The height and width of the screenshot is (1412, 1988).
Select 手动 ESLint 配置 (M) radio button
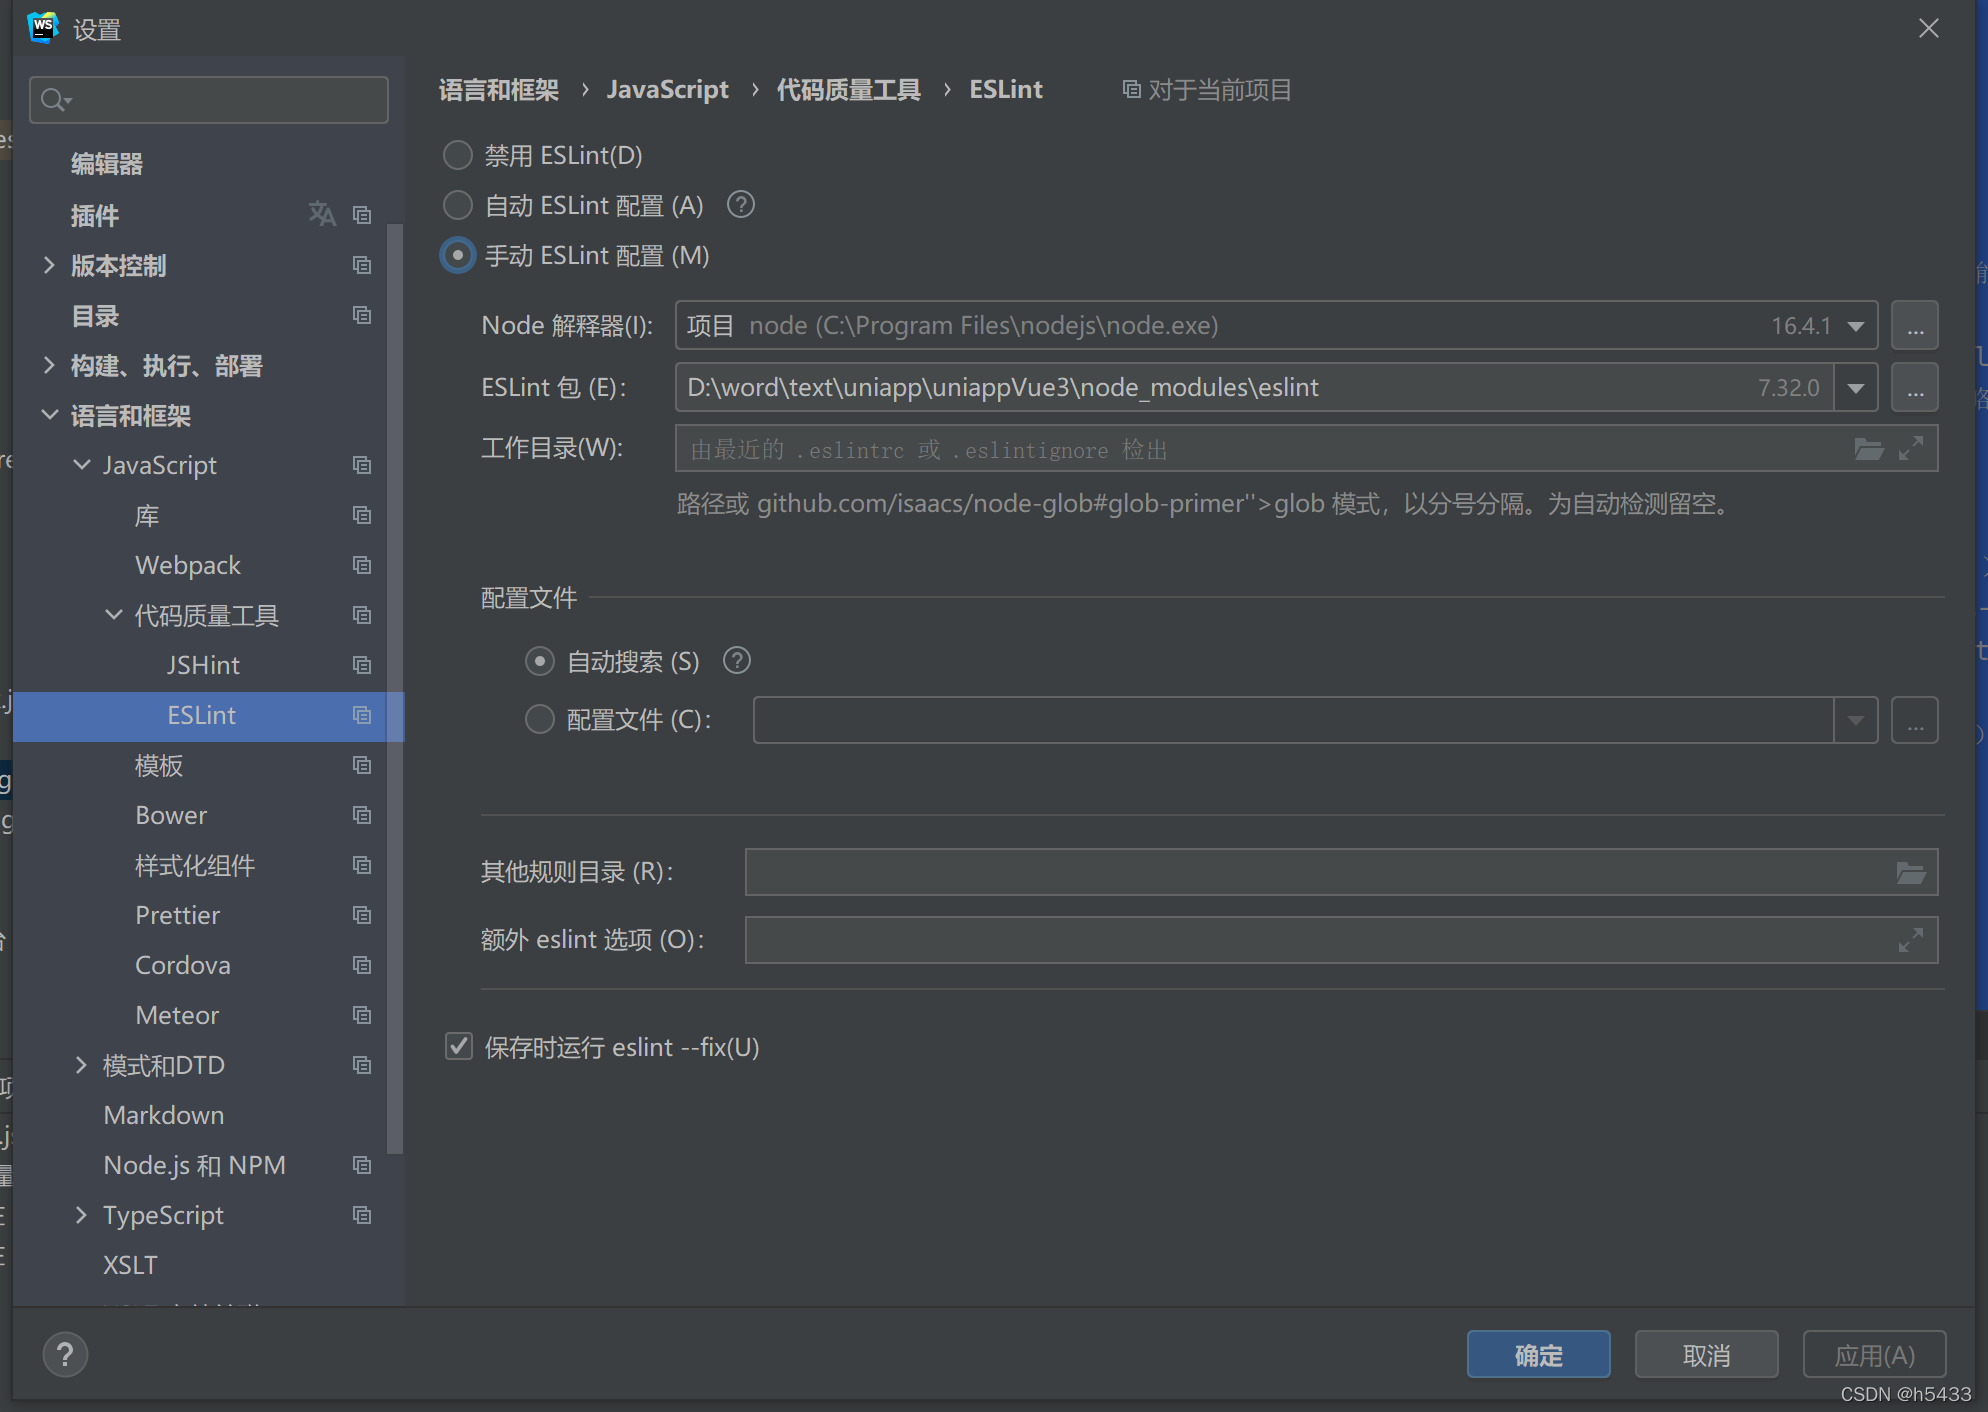[458, 255]
